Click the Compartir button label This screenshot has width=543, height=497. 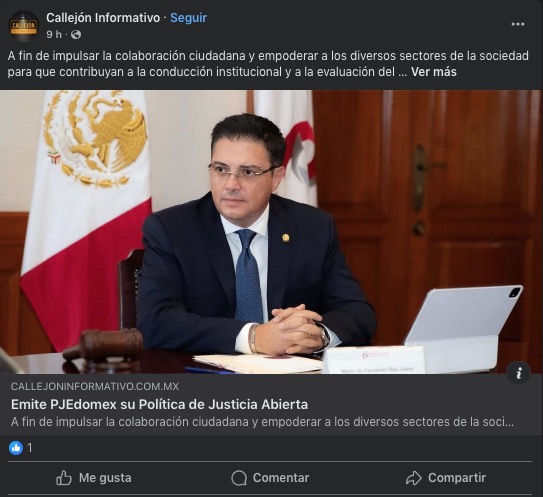[457, 478]
